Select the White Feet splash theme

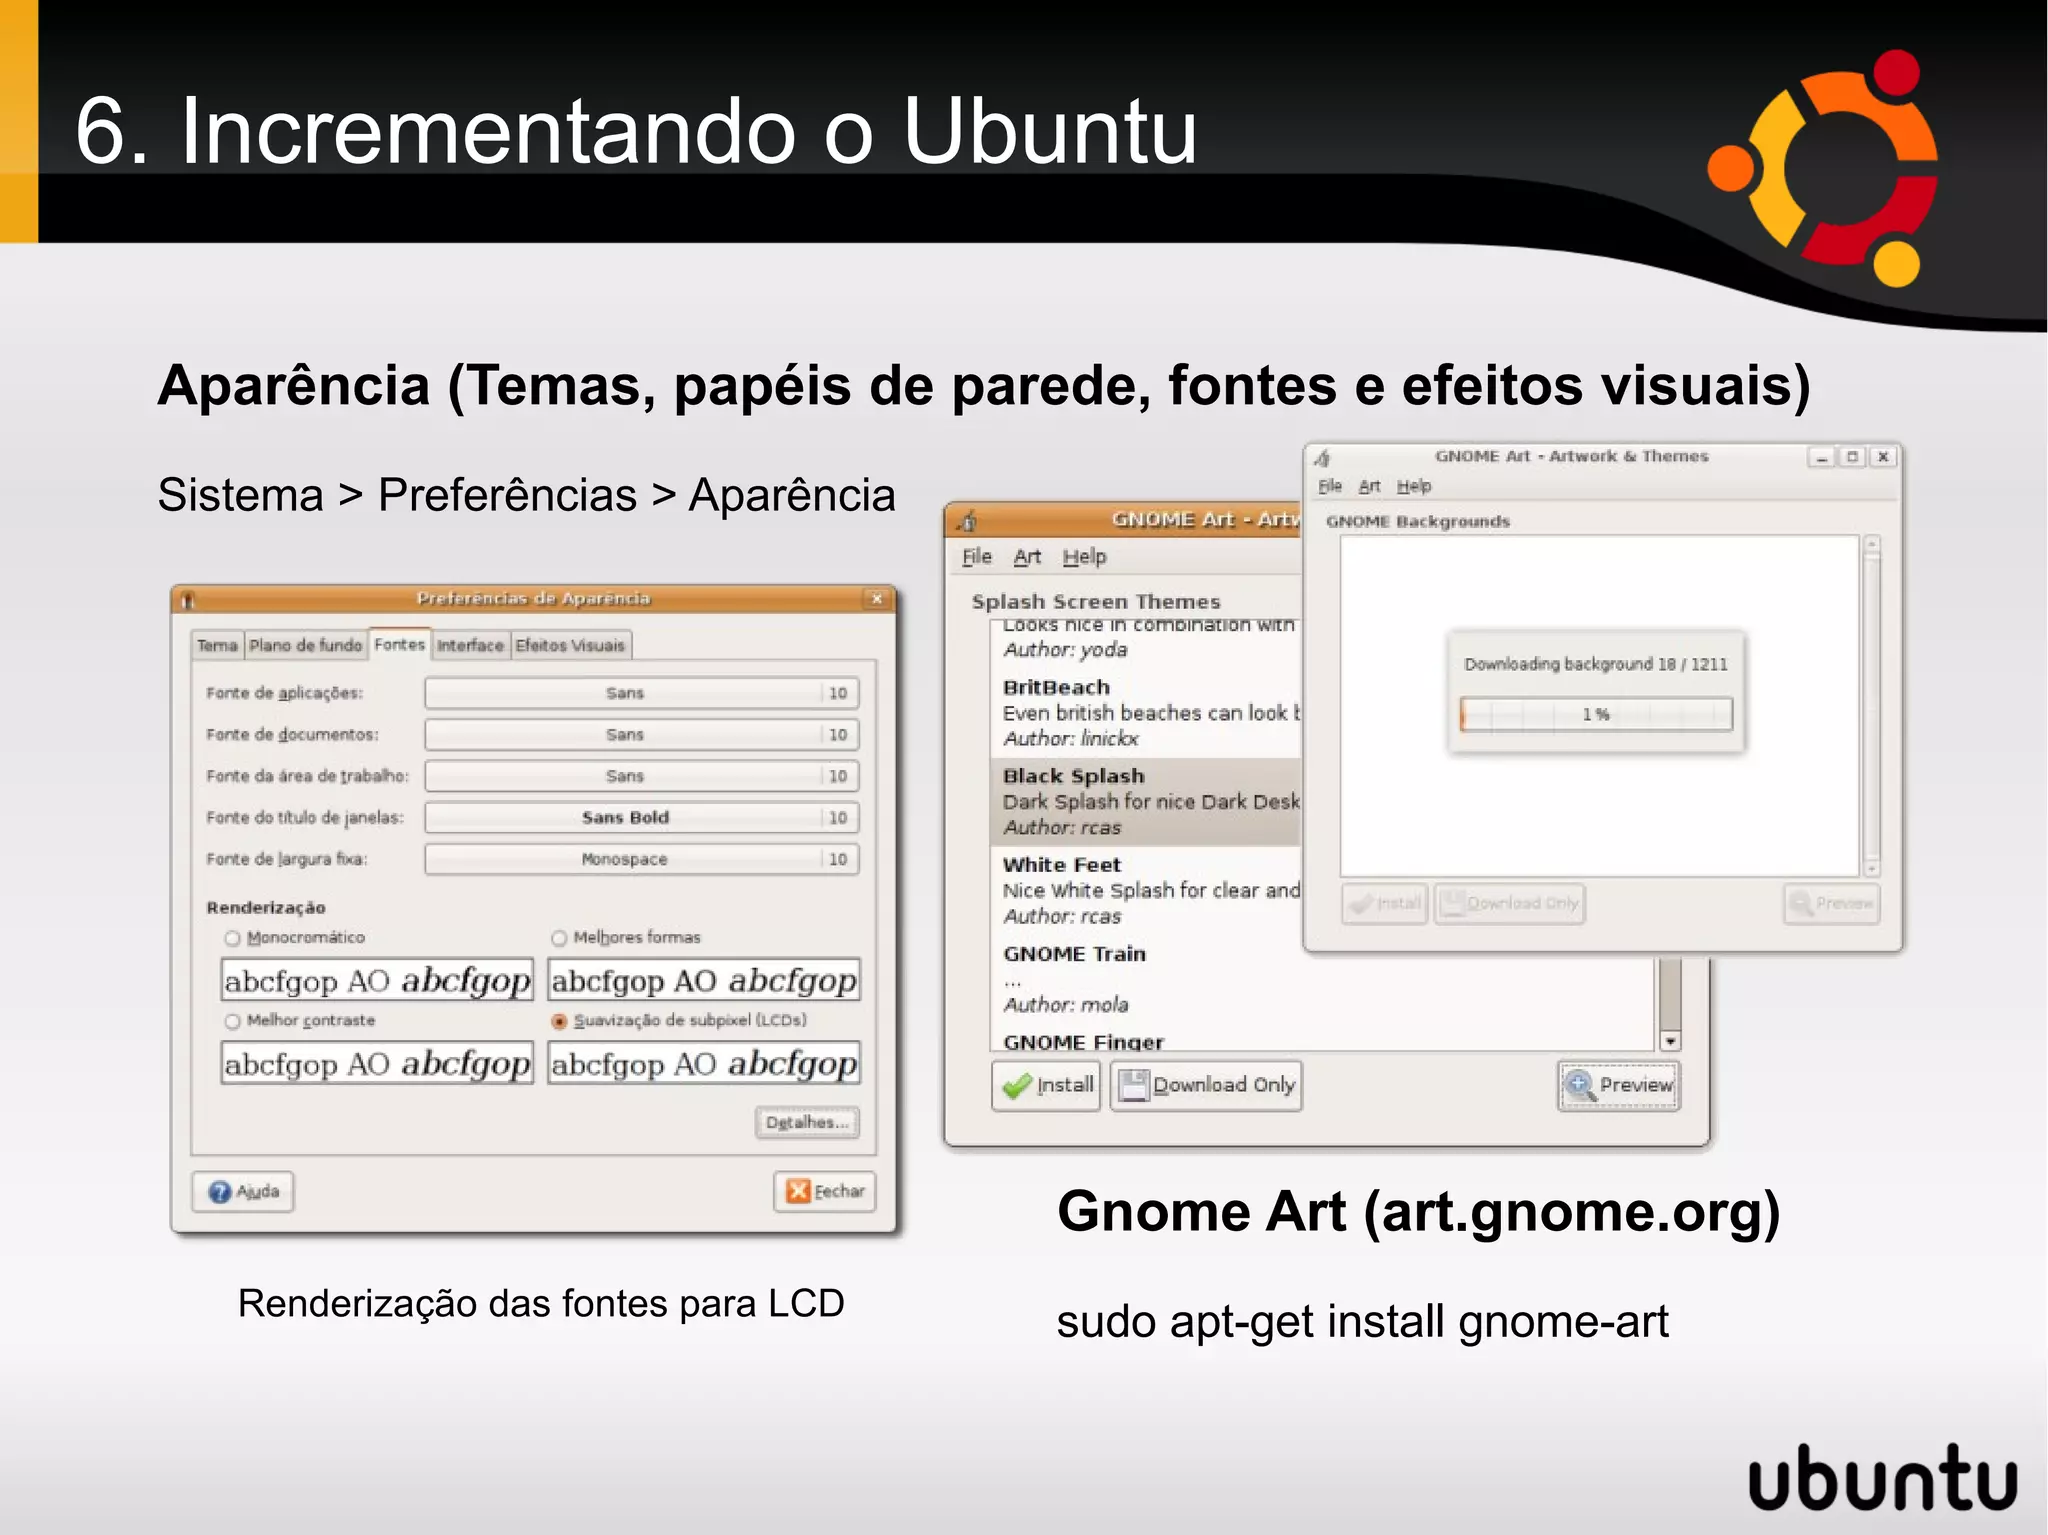[1146, 891]
